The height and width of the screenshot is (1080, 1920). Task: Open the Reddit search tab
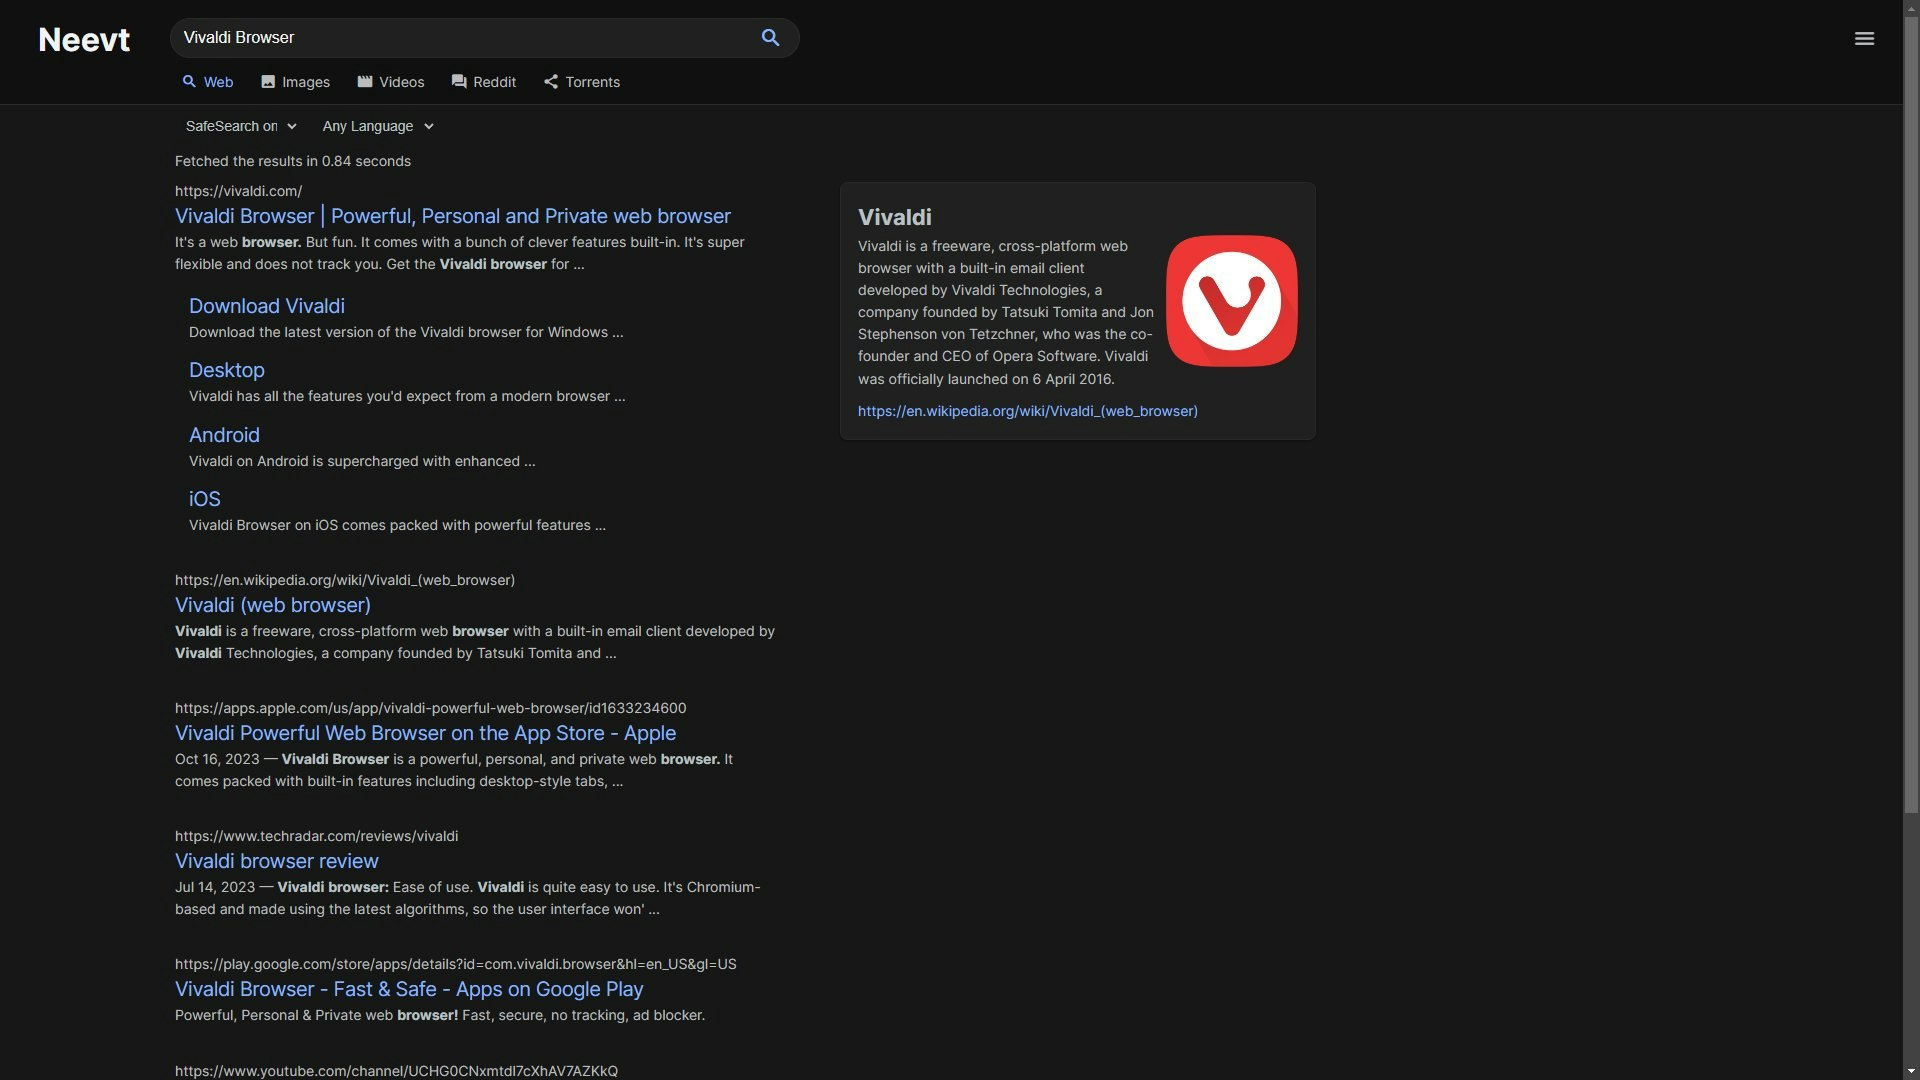[x=484, y=82]
